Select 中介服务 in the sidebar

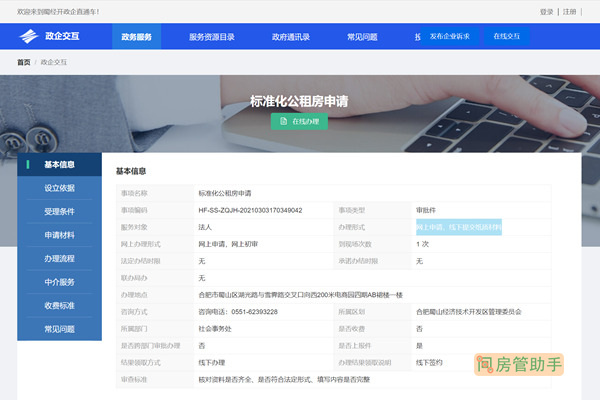[59, 282]
